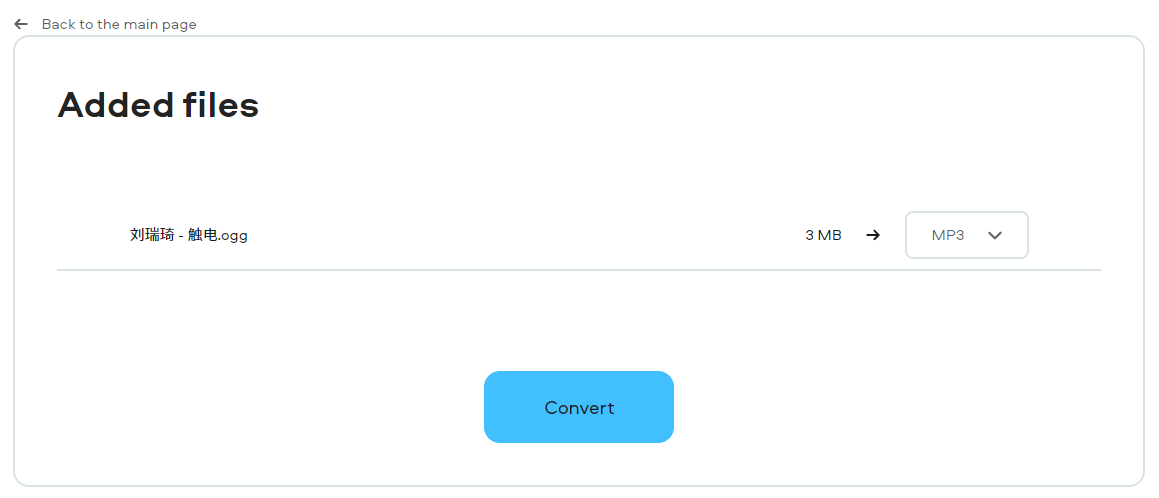
Task: Click the song title '触电' in the filename
Action: (202, 236)
